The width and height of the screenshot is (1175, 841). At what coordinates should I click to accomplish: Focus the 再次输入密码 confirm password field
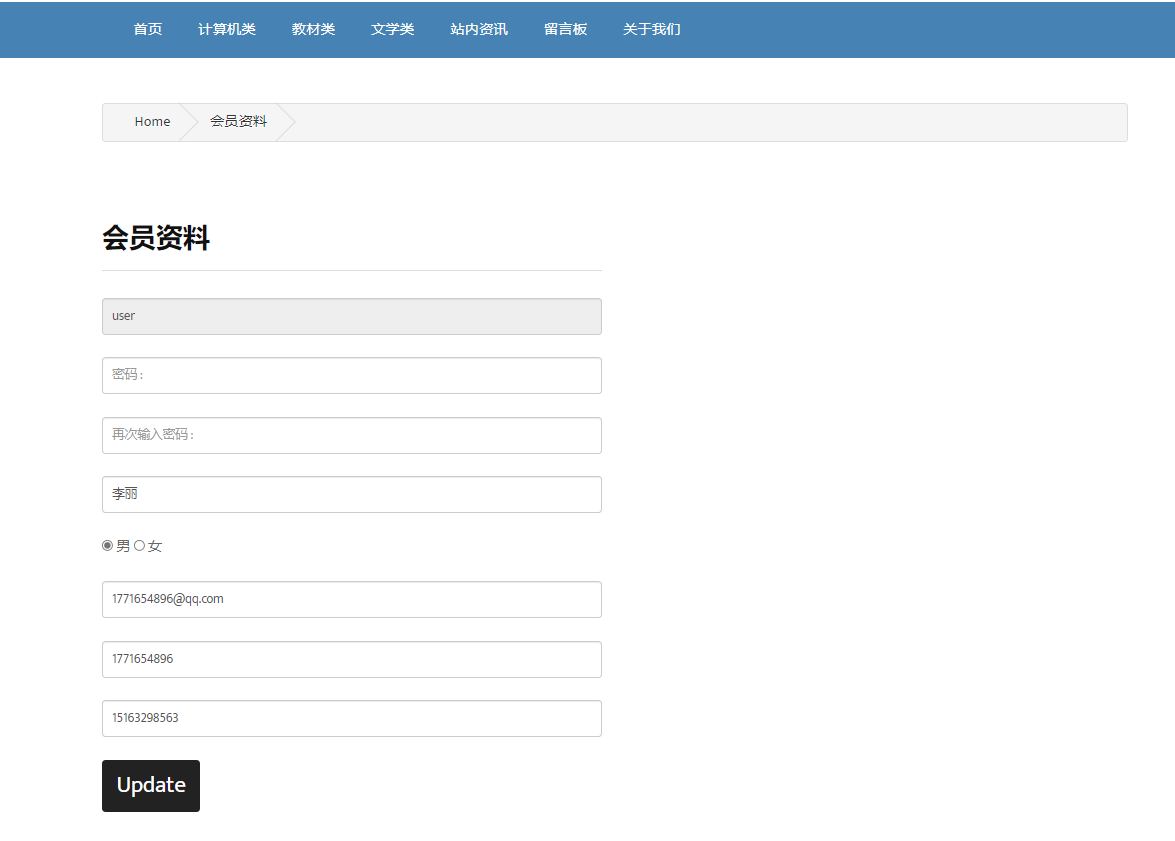click(x=351, y=435)
